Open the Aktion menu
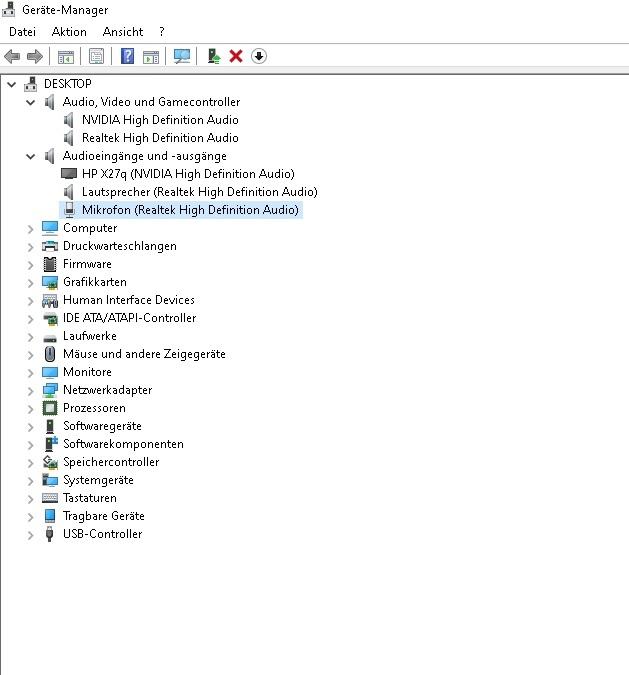 click(69, 32)
